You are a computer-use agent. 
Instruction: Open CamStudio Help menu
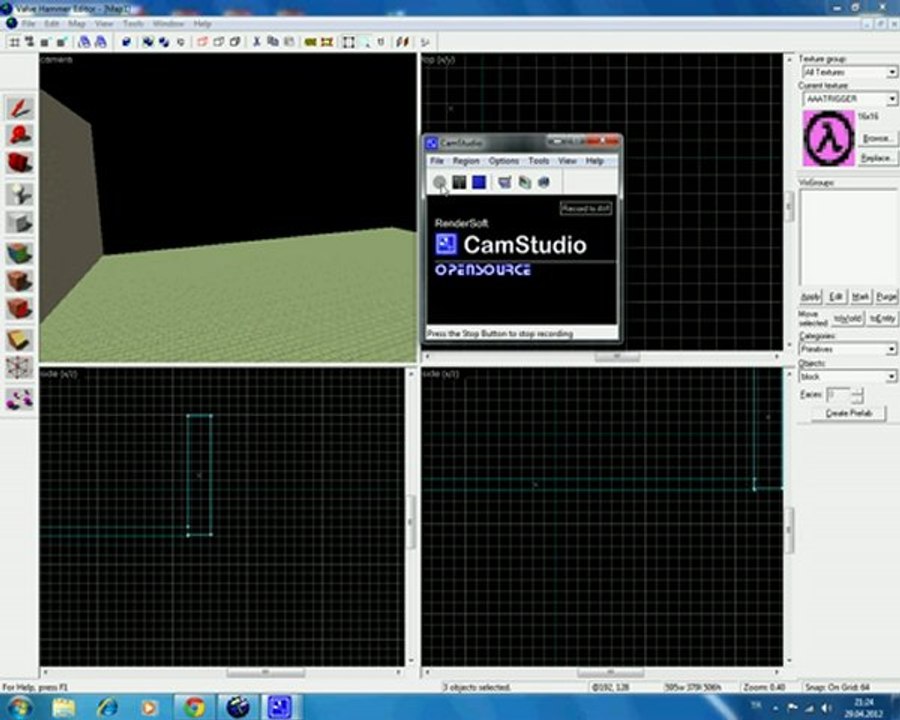point(594,161)
